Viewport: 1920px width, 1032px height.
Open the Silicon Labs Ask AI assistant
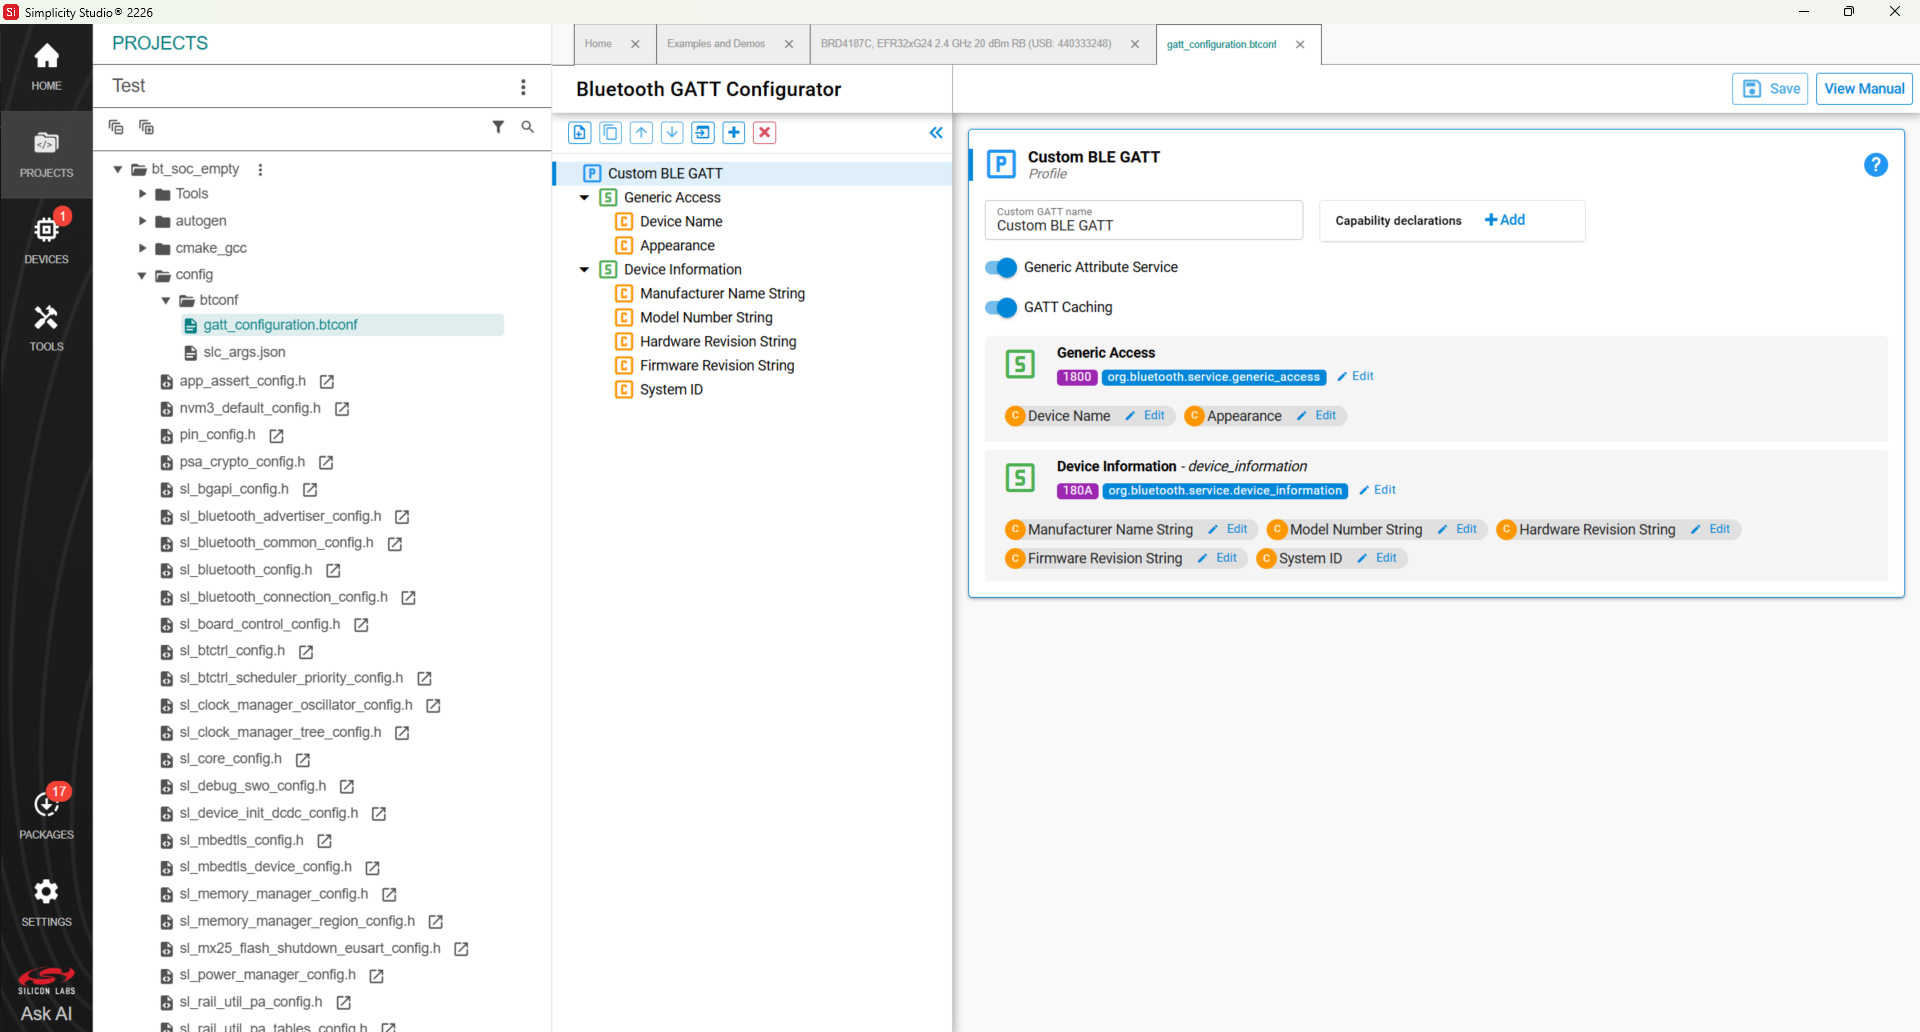[46, 996]
